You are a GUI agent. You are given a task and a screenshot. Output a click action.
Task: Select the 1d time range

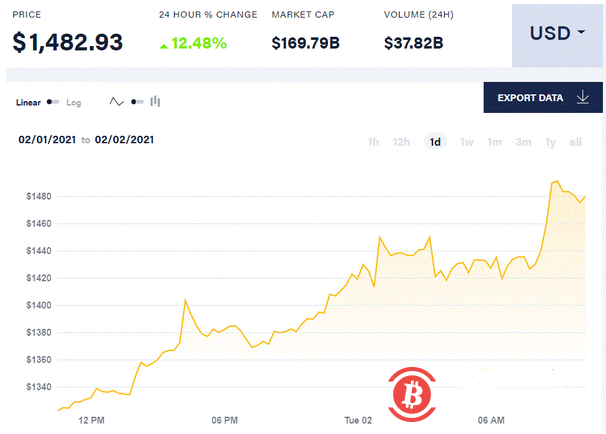435,142
